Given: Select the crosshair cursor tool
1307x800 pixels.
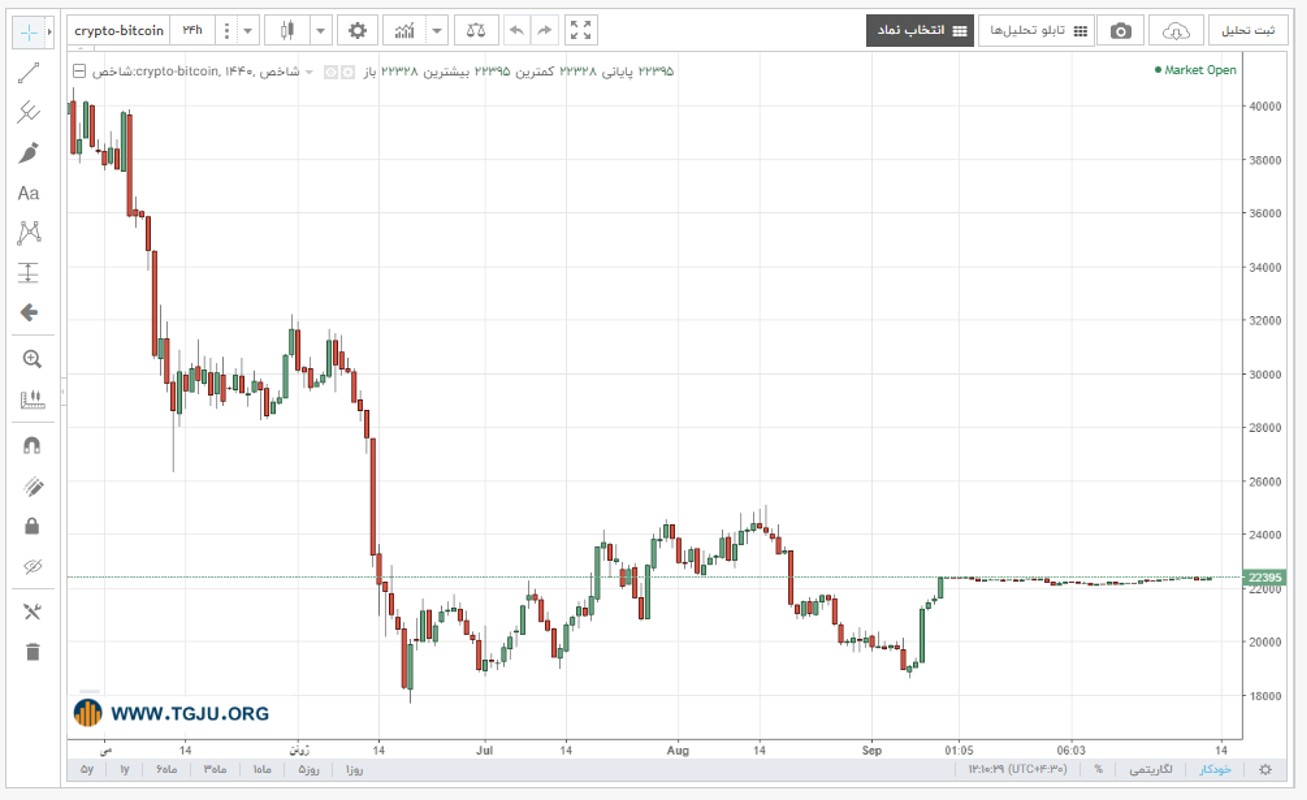Looking at the screenshot, I should 29,33.
